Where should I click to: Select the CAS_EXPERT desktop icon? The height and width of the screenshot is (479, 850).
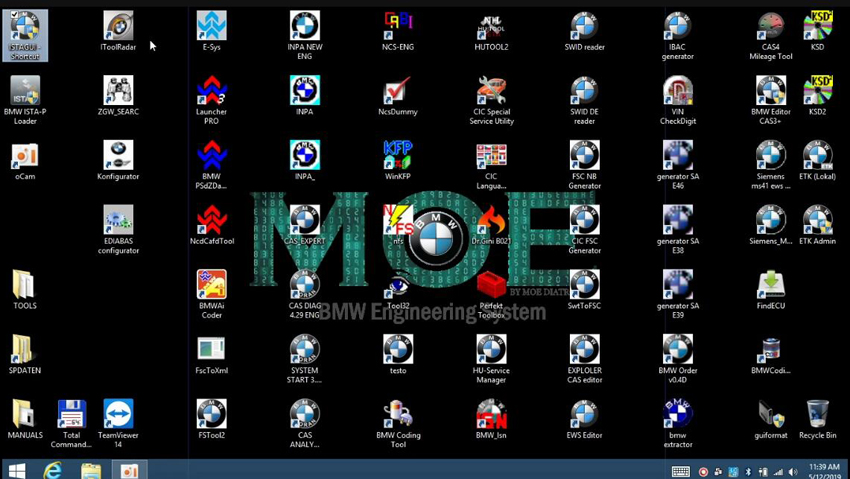pyautogui.click(x=305, y=225)
